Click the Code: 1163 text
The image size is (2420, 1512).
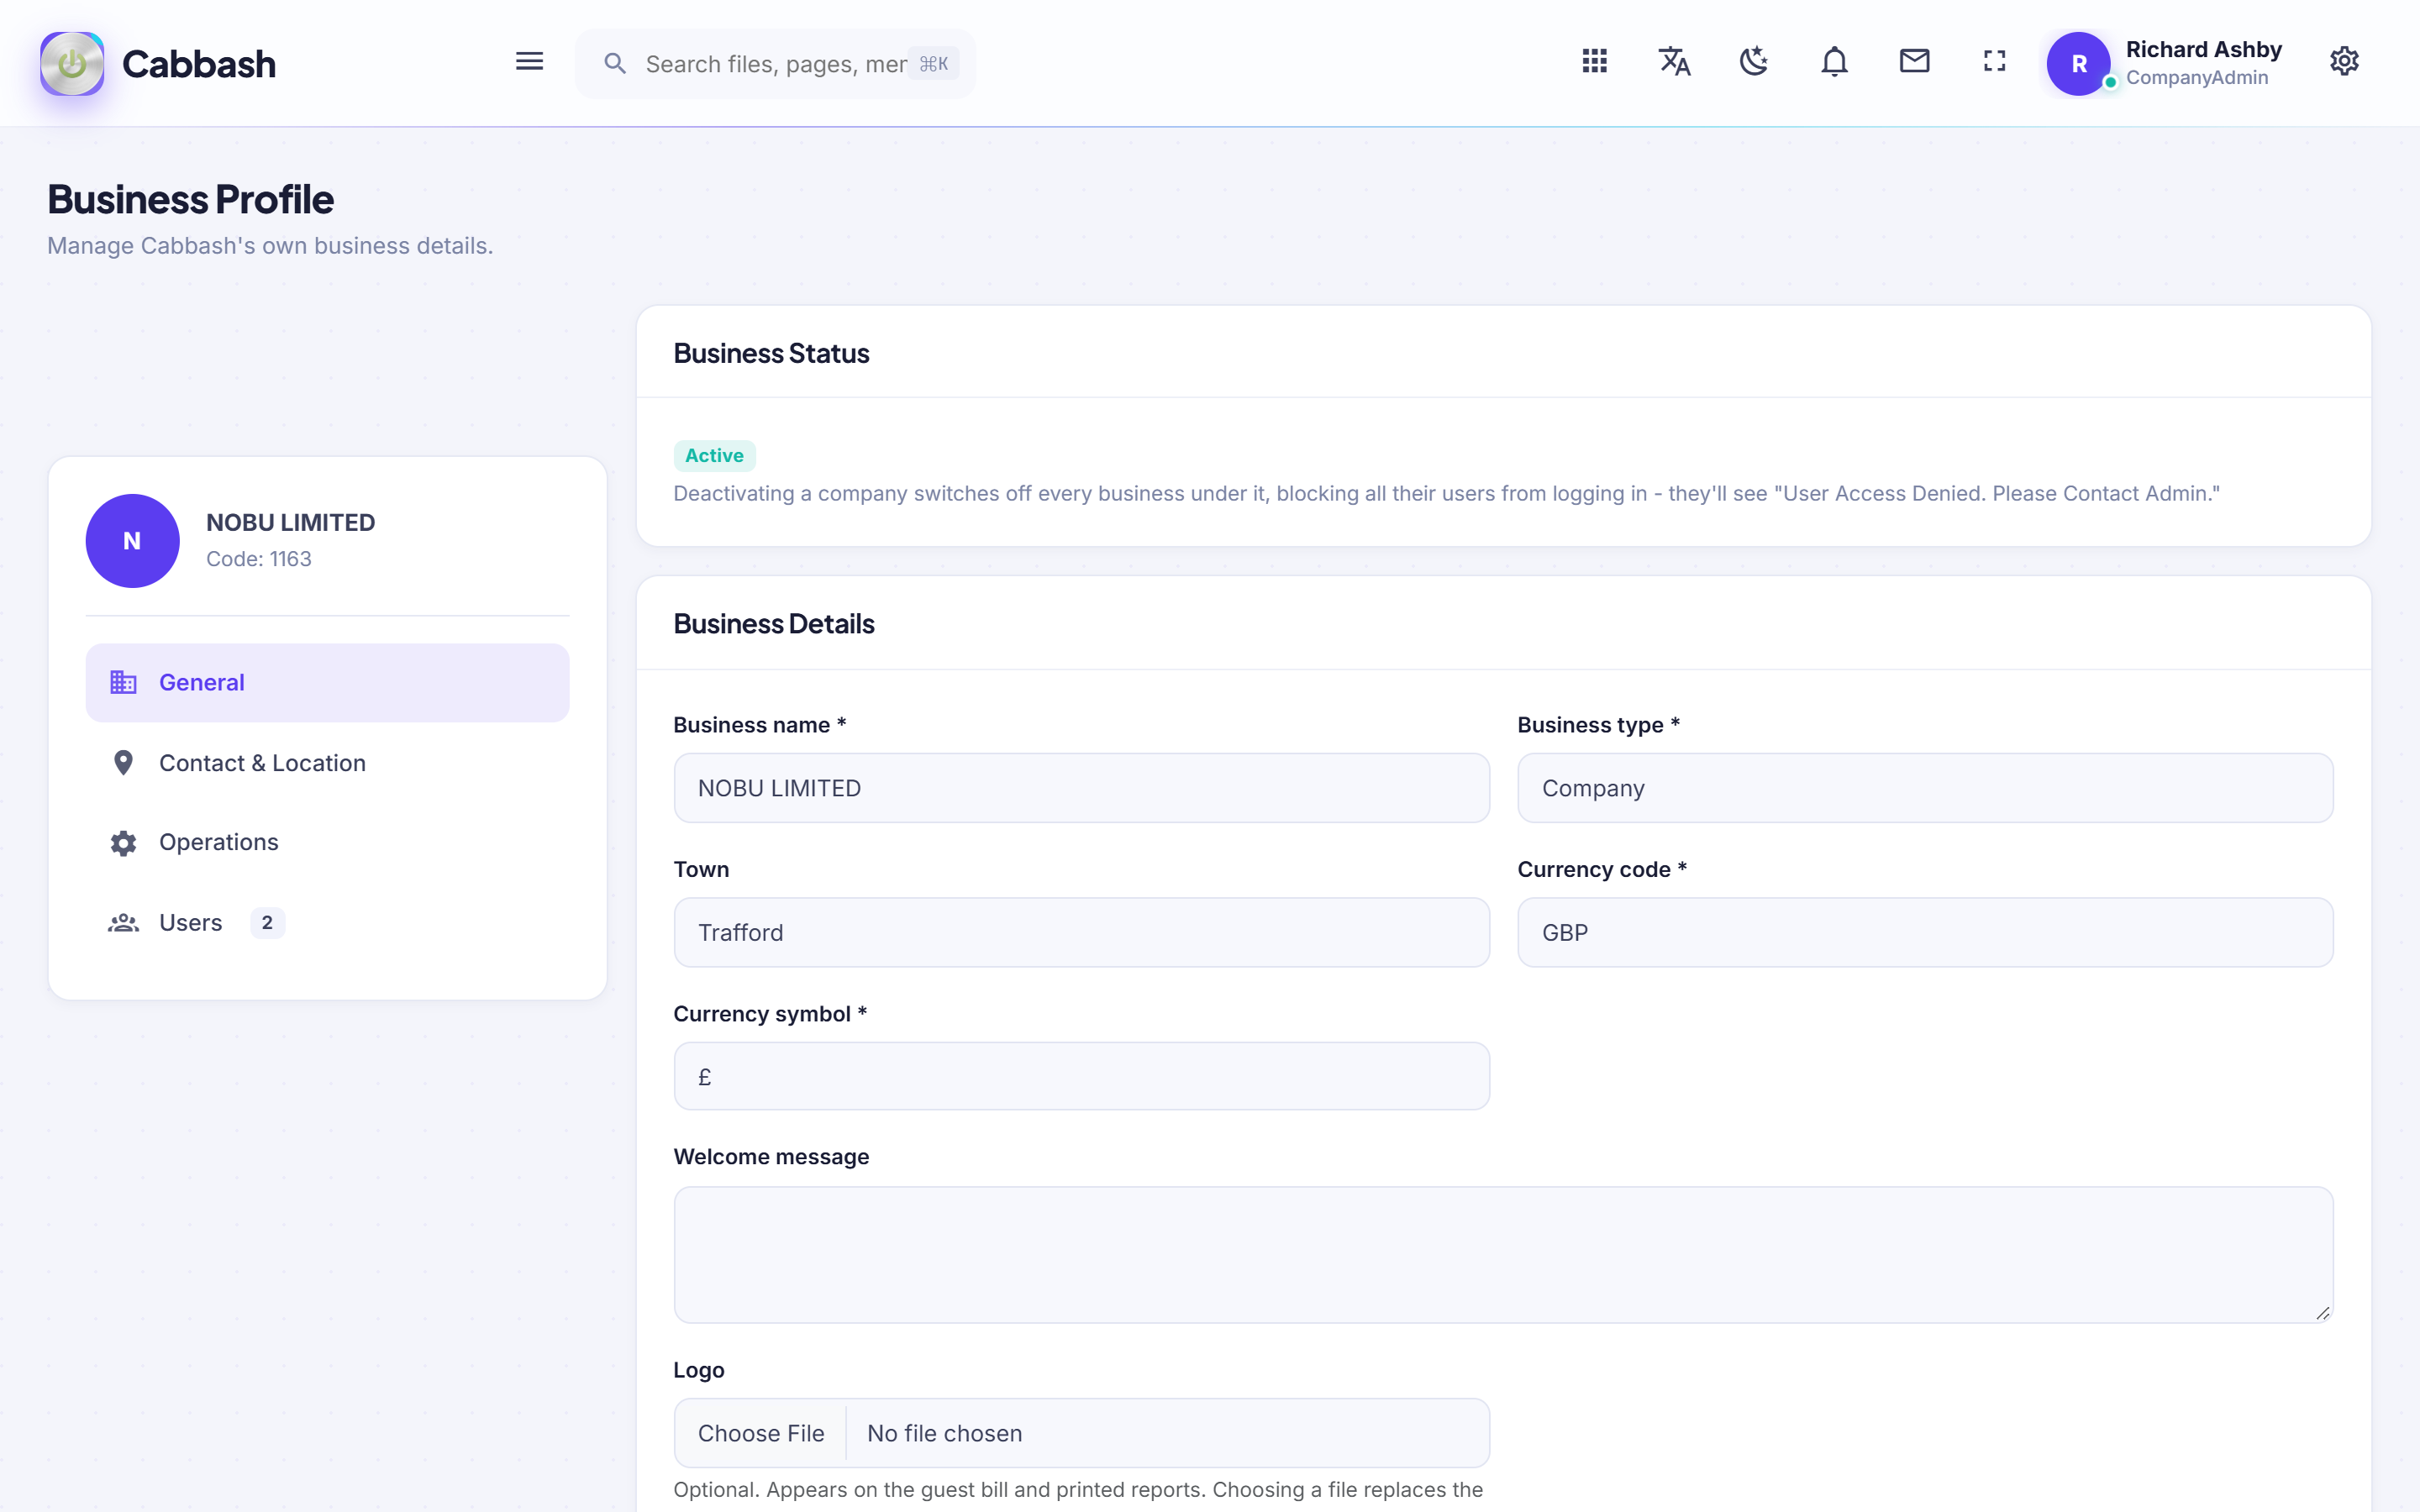tap(259, 559)
